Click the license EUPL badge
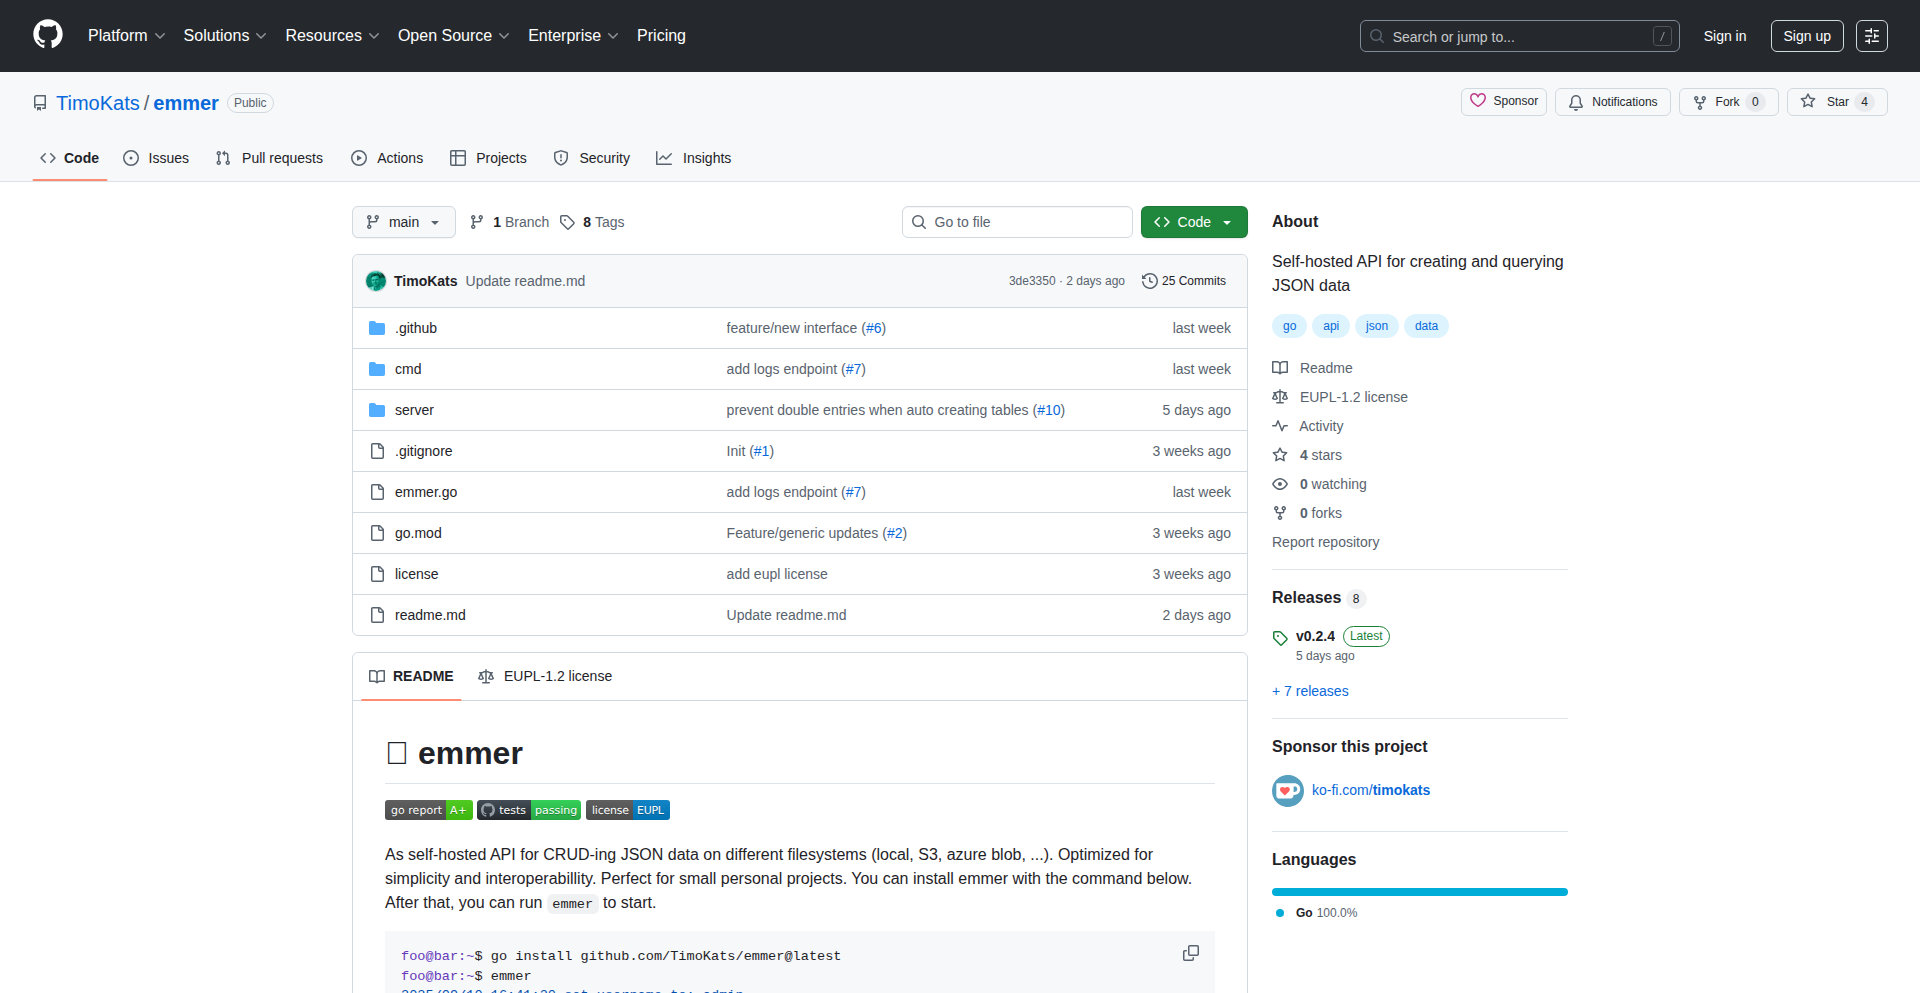The width and height of the screenshot is (1920, 993). click(x=628, y=810)
